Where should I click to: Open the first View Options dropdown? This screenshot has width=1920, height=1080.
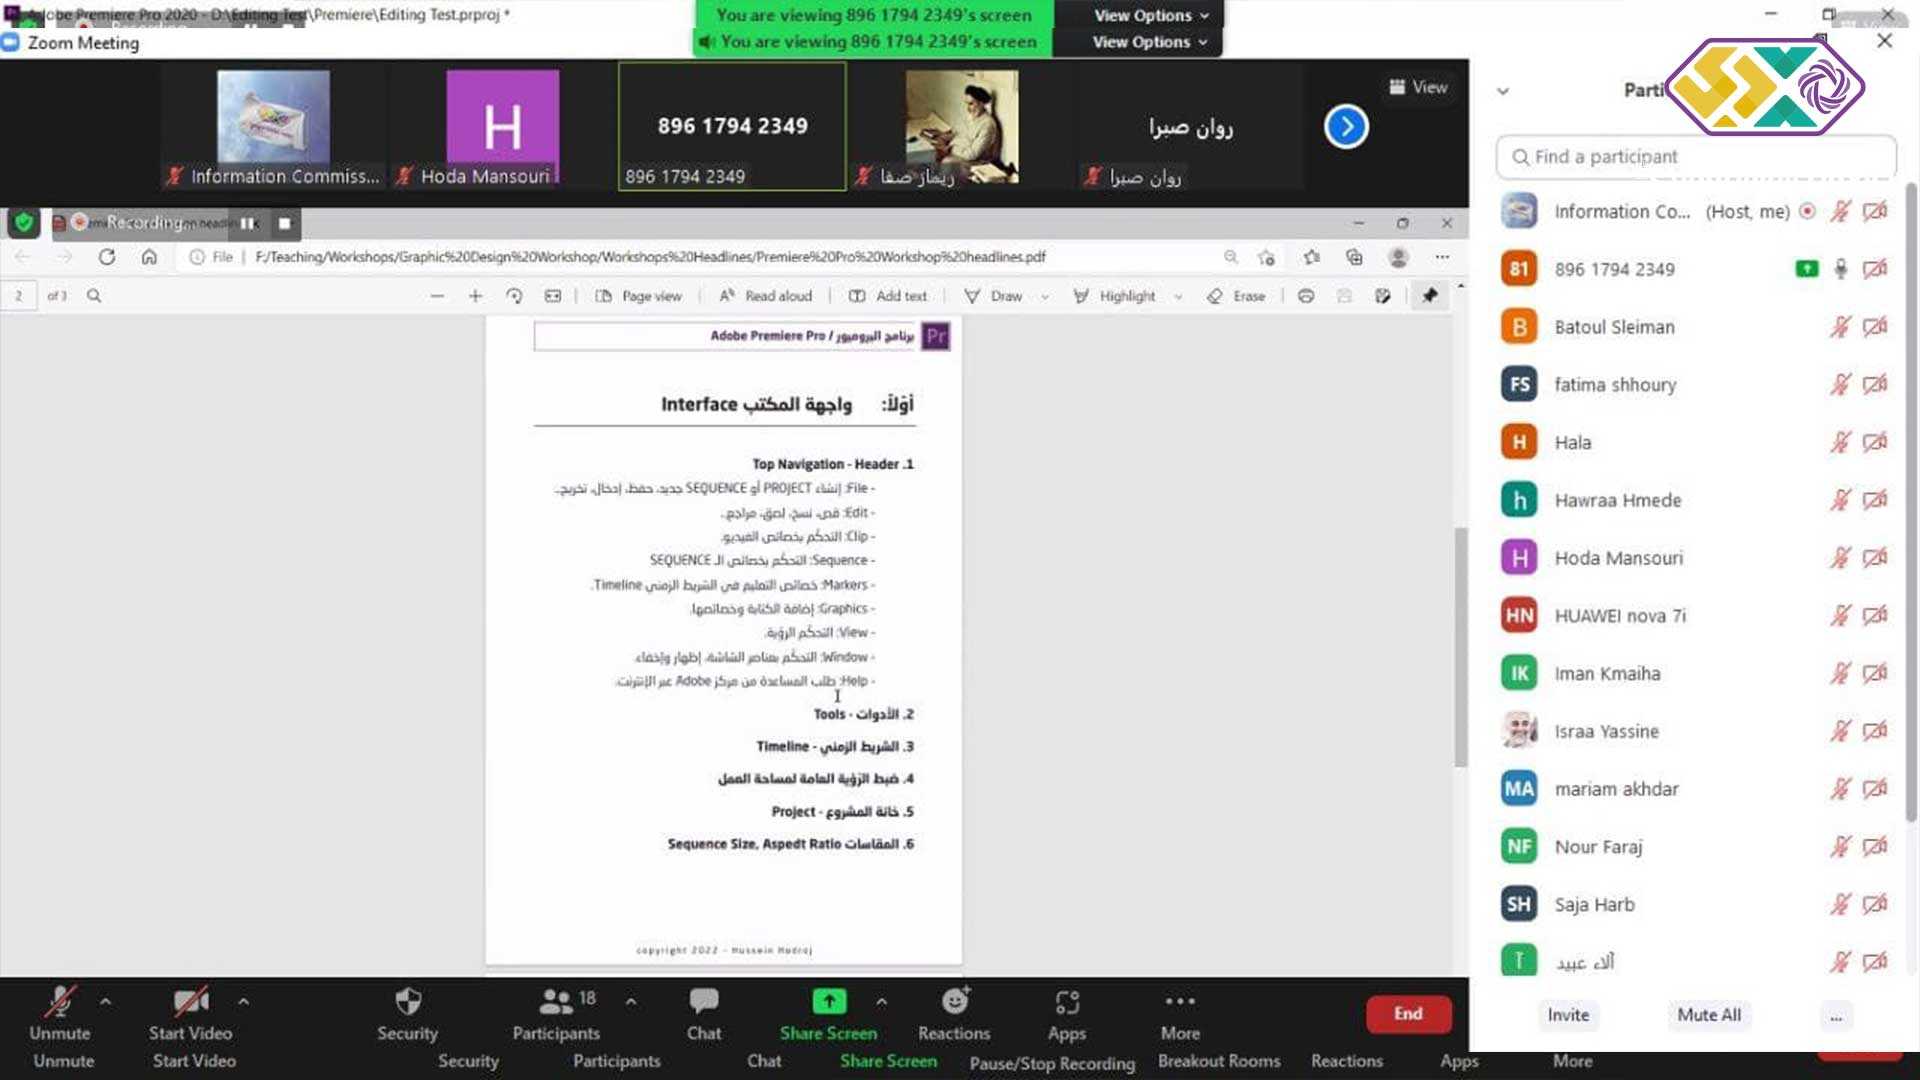coord(1151,15)
